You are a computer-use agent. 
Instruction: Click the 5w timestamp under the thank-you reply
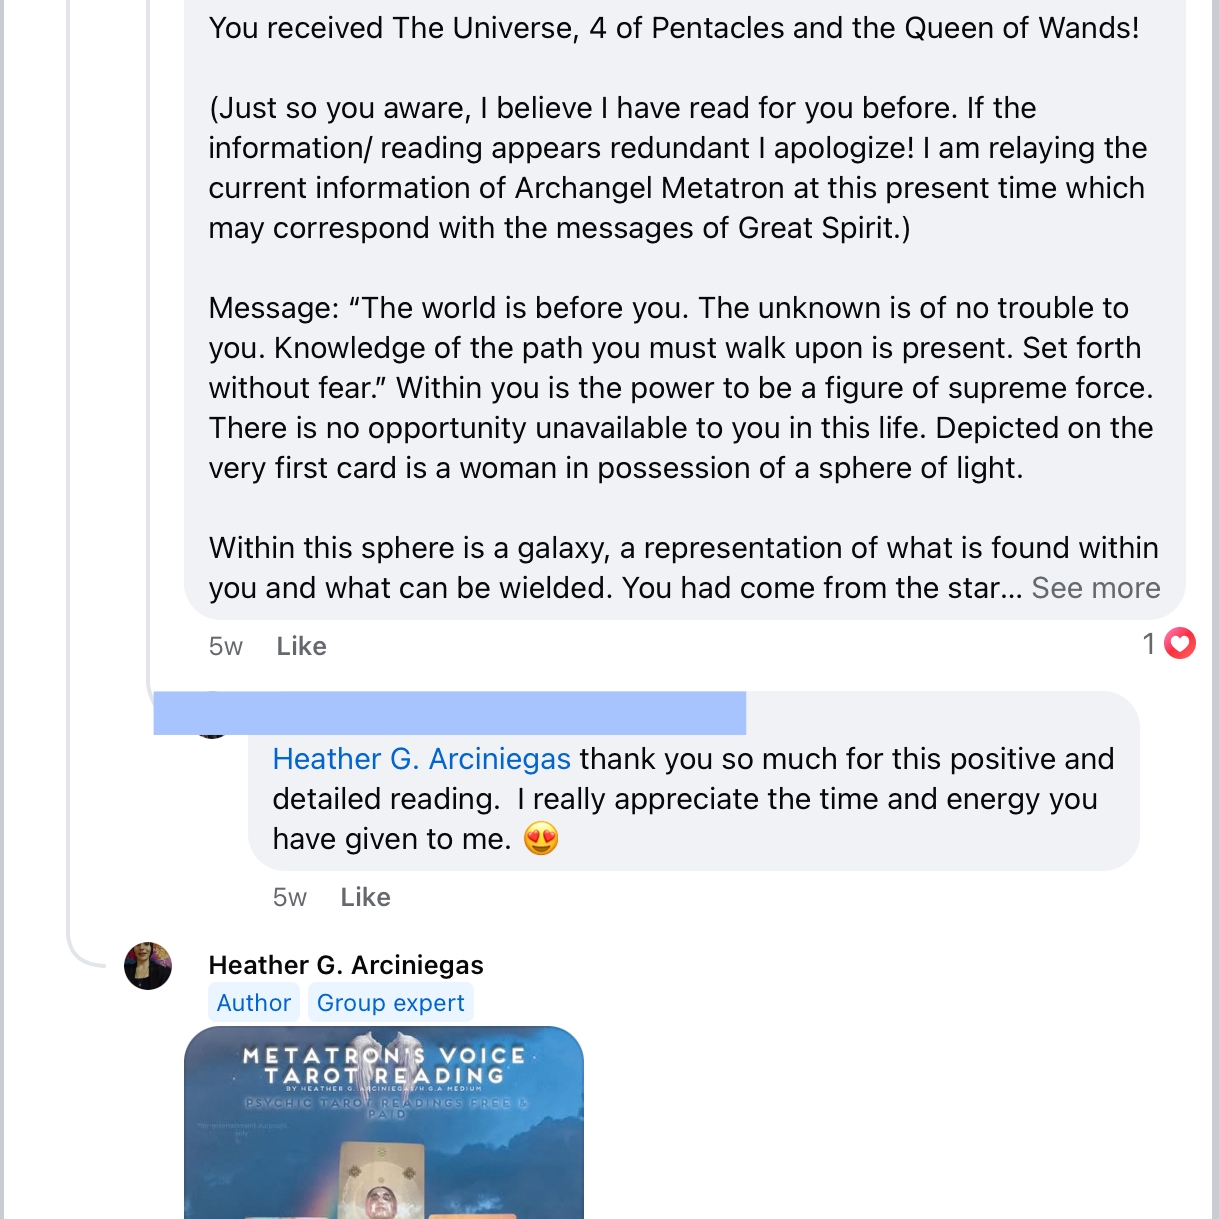pyautogui.click(x=290, y=898)
